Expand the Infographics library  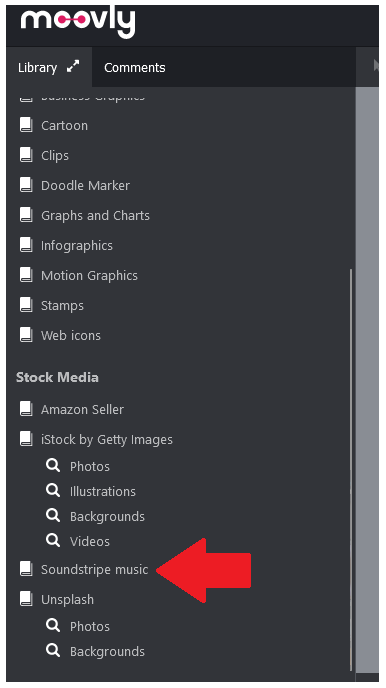(x=77, y=245)
